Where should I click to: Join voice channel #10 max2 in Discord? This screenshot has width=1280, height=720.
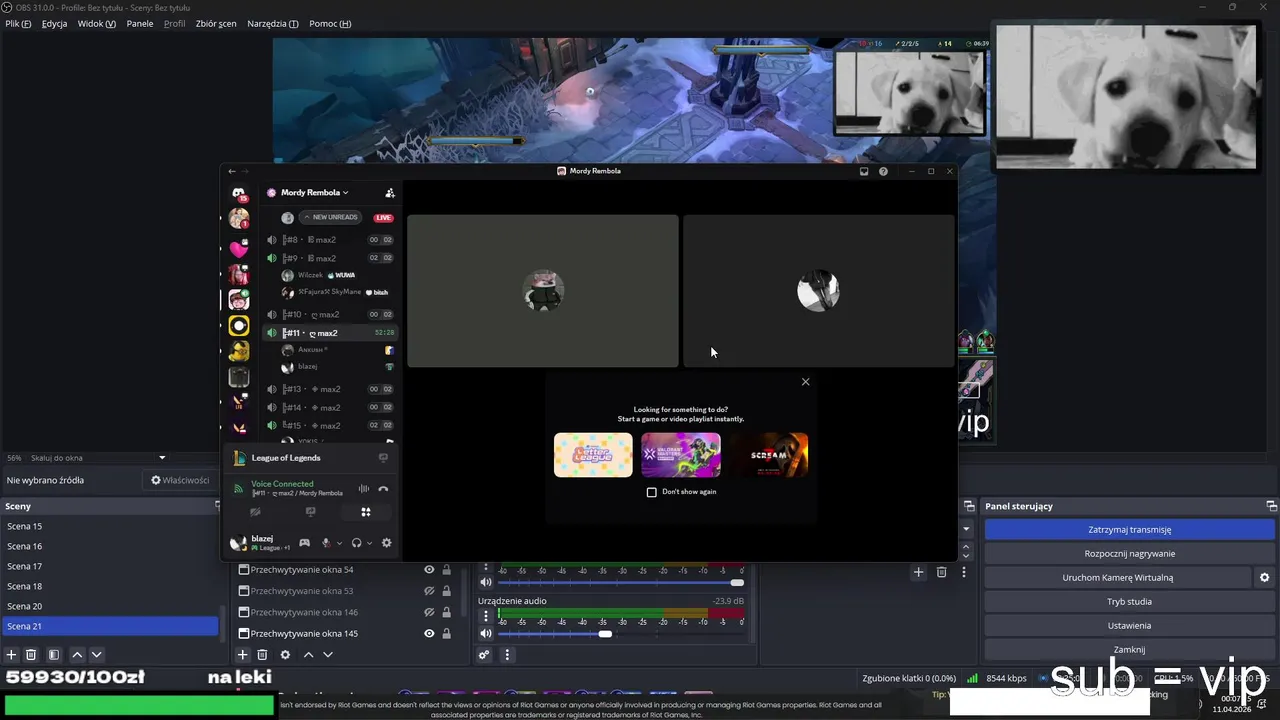tap(329, 315)
